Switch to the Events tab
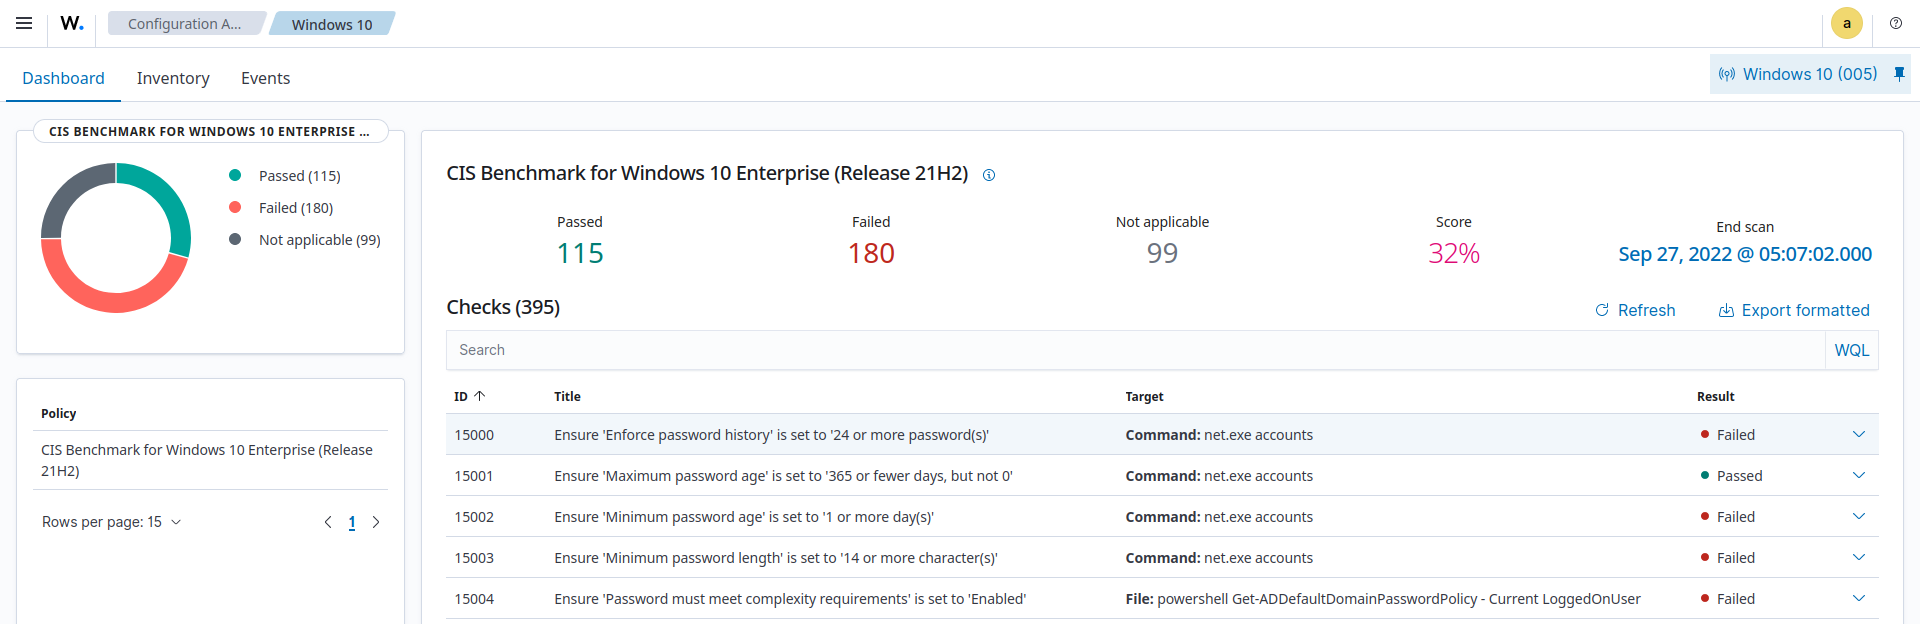The height and width of the screenshot is (624, 1920). click(x=265, y=78)
